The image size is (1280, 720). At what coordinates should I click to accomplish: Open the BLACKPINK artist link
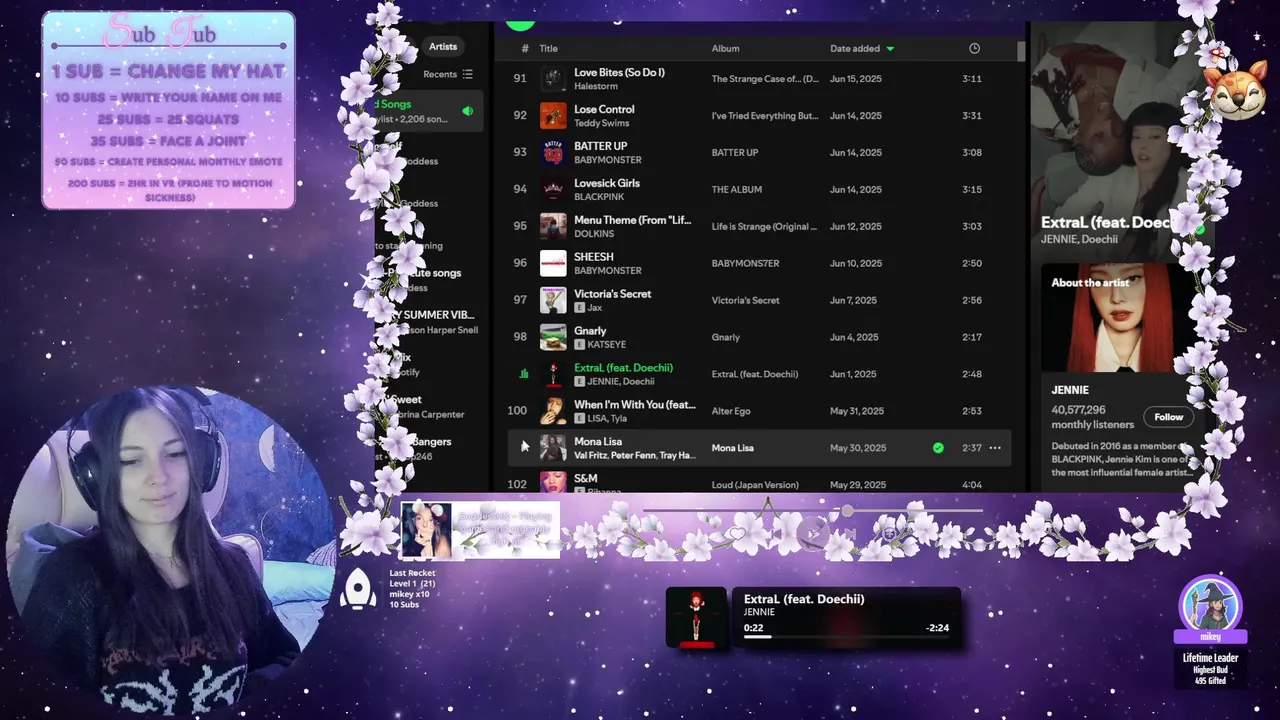pos(599,197)
